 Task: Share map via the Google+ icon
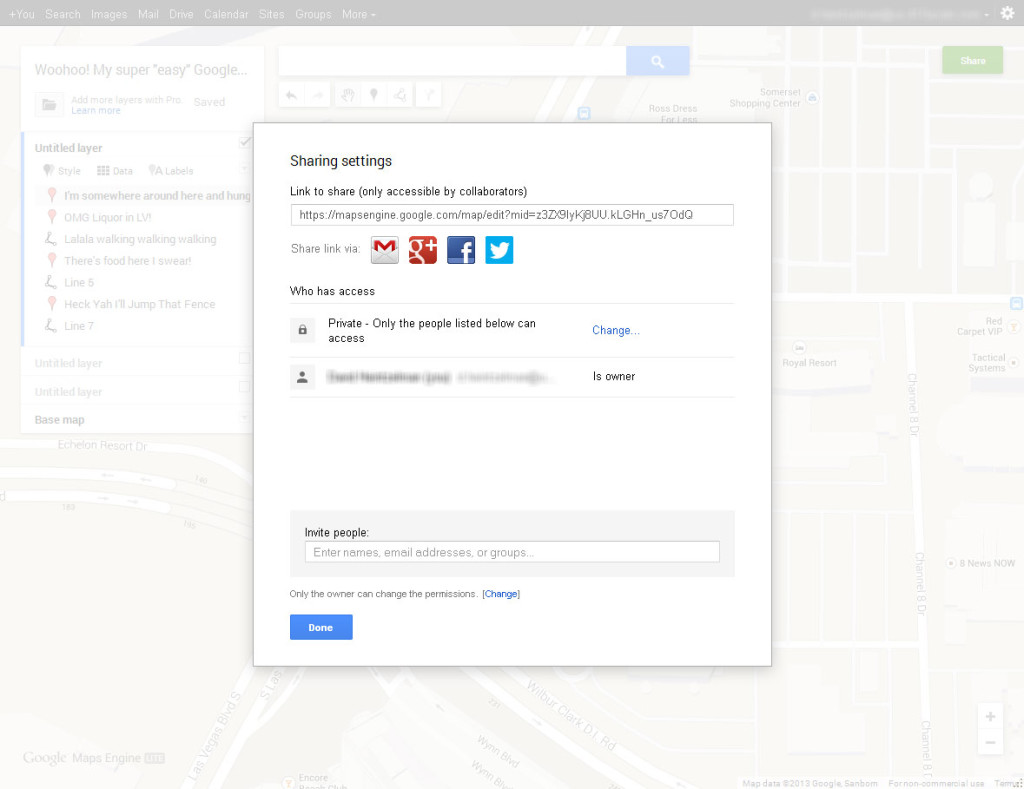[x=422, y=250]
